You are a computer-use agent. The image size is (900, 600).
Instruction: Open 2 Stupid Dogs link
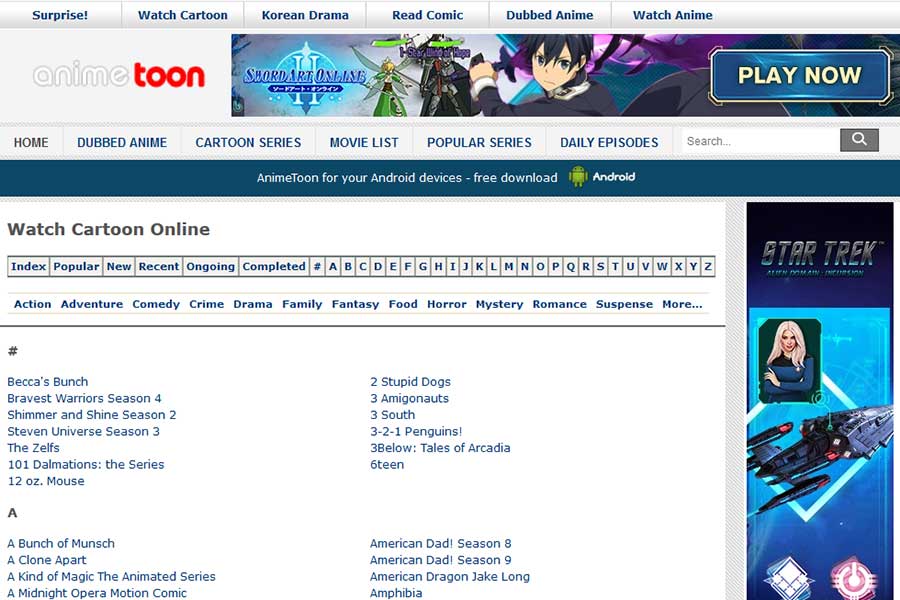click(x=410, y=382)
